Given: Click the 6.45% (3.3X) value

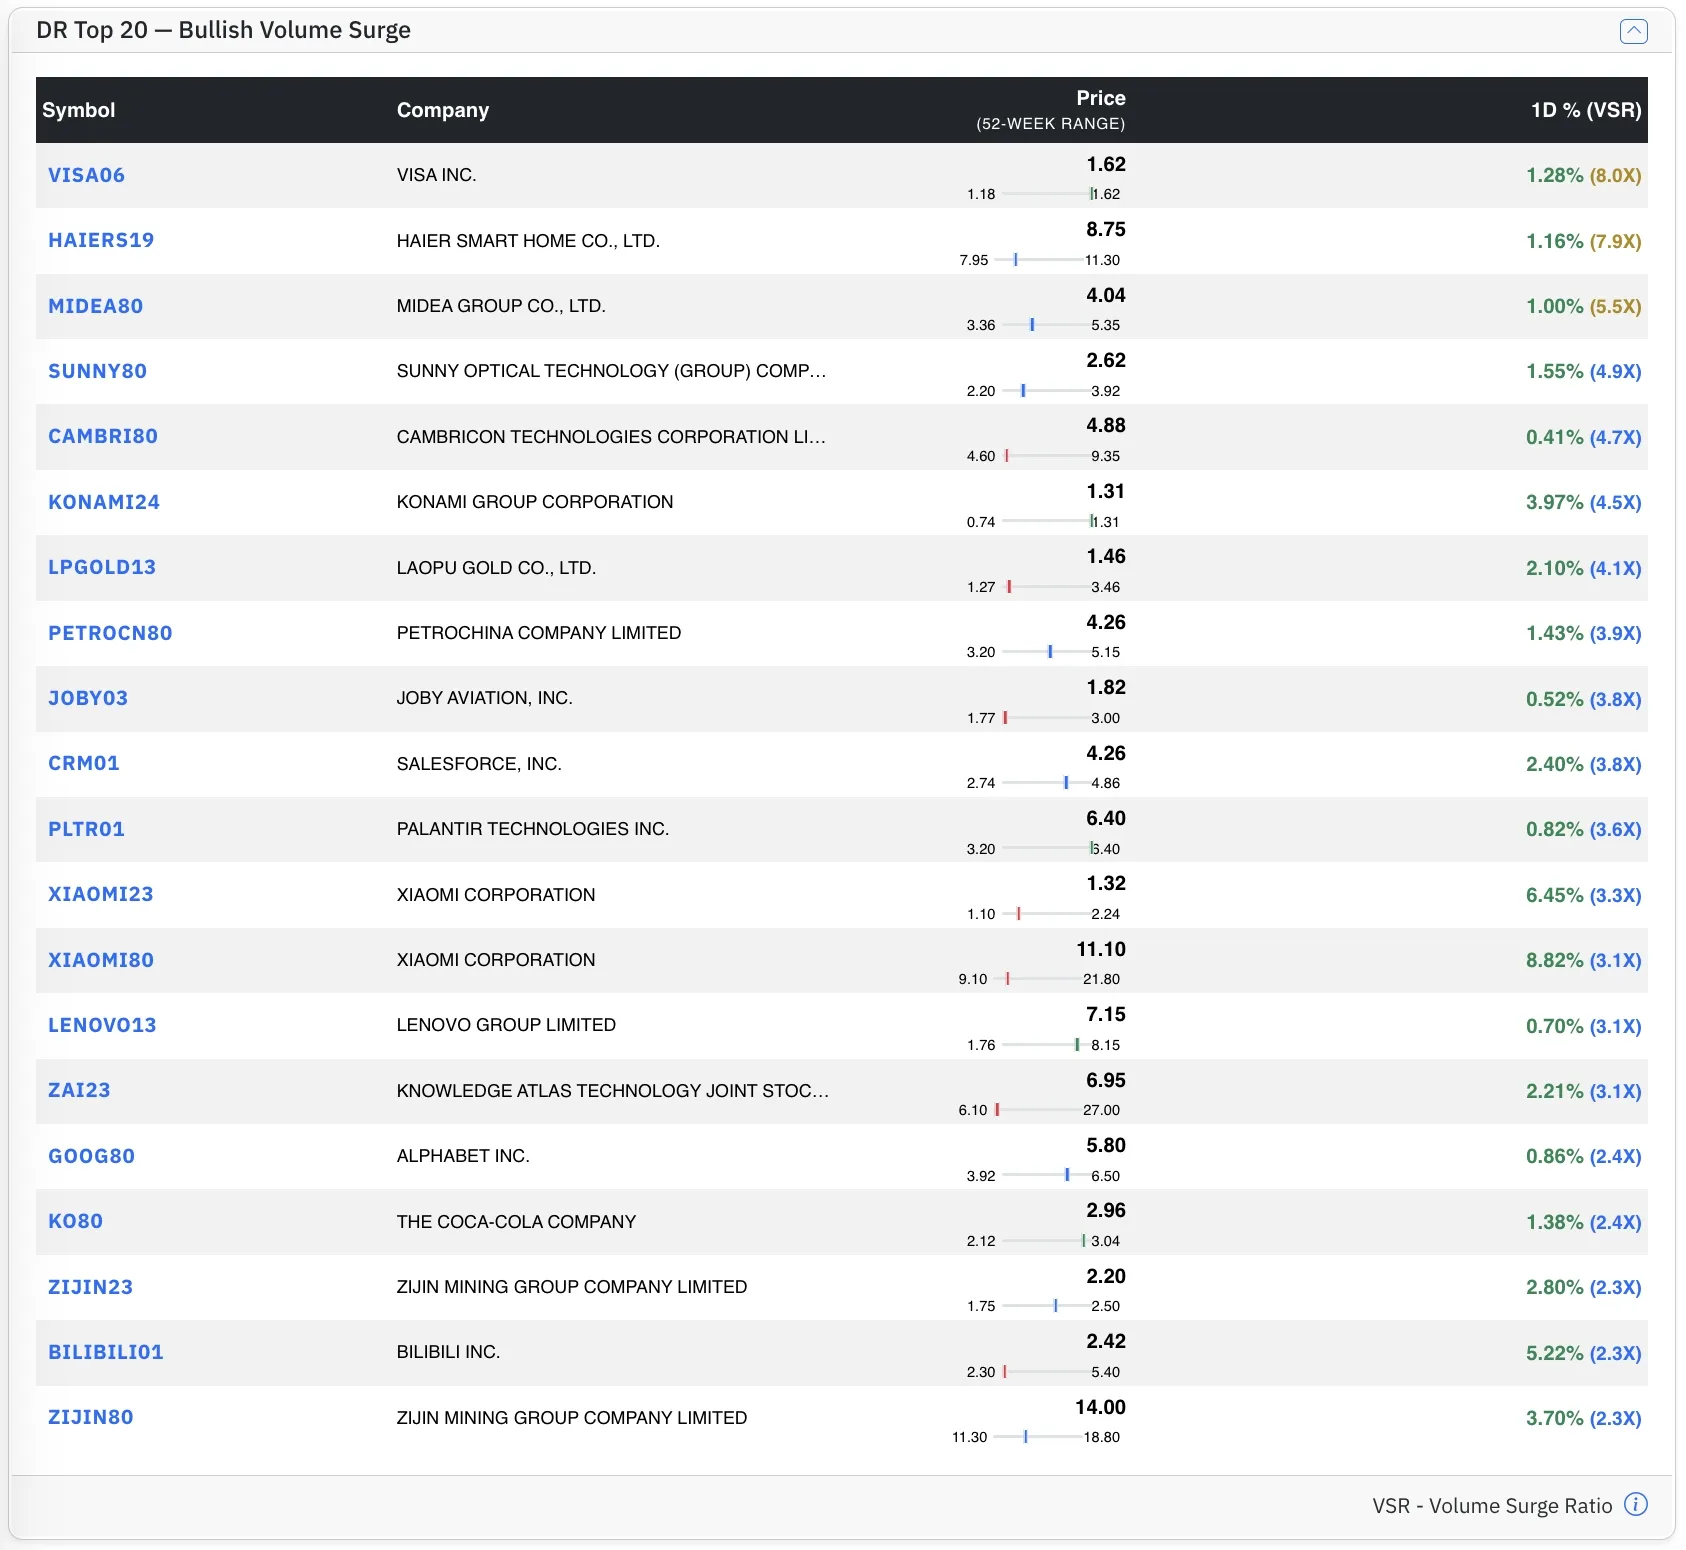Looking at the screenshot, I should pos(1584,895).
